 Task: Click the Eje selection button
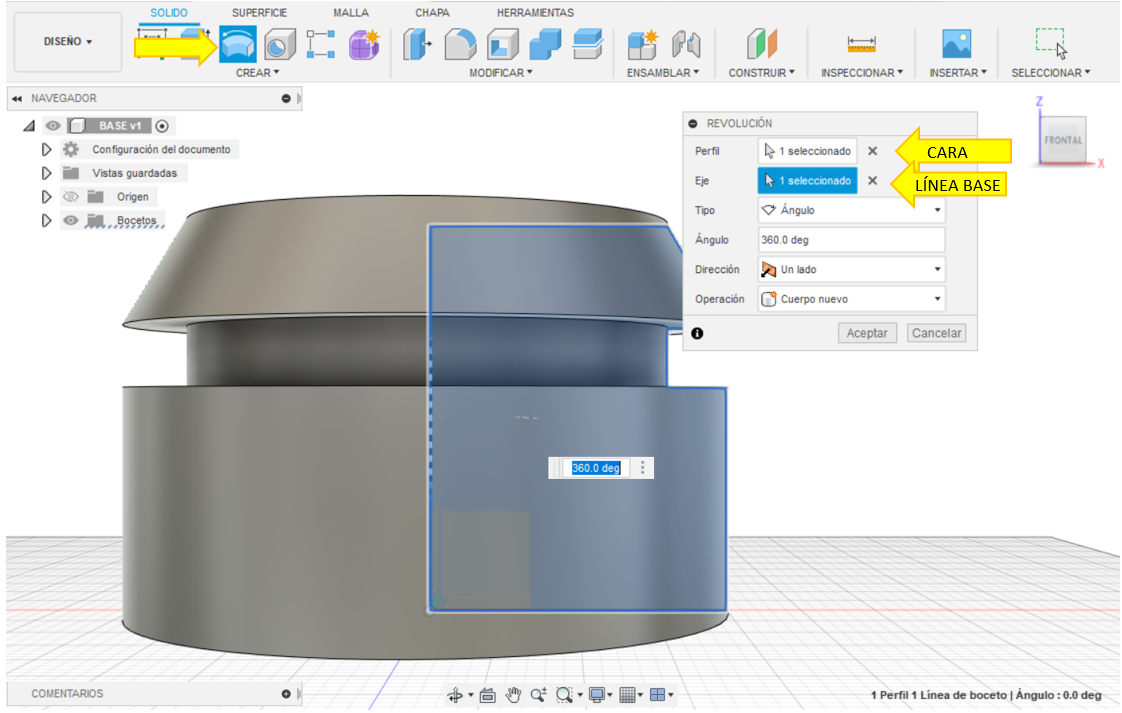807,181
